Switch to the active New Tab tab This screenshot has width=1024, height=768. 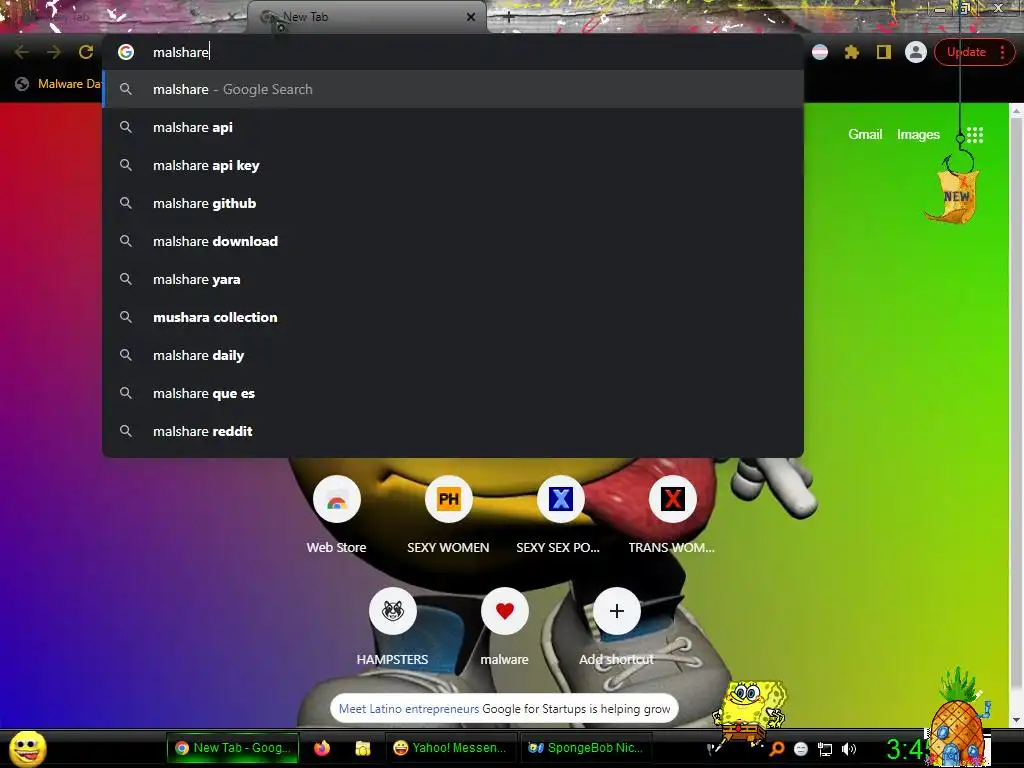367,17
